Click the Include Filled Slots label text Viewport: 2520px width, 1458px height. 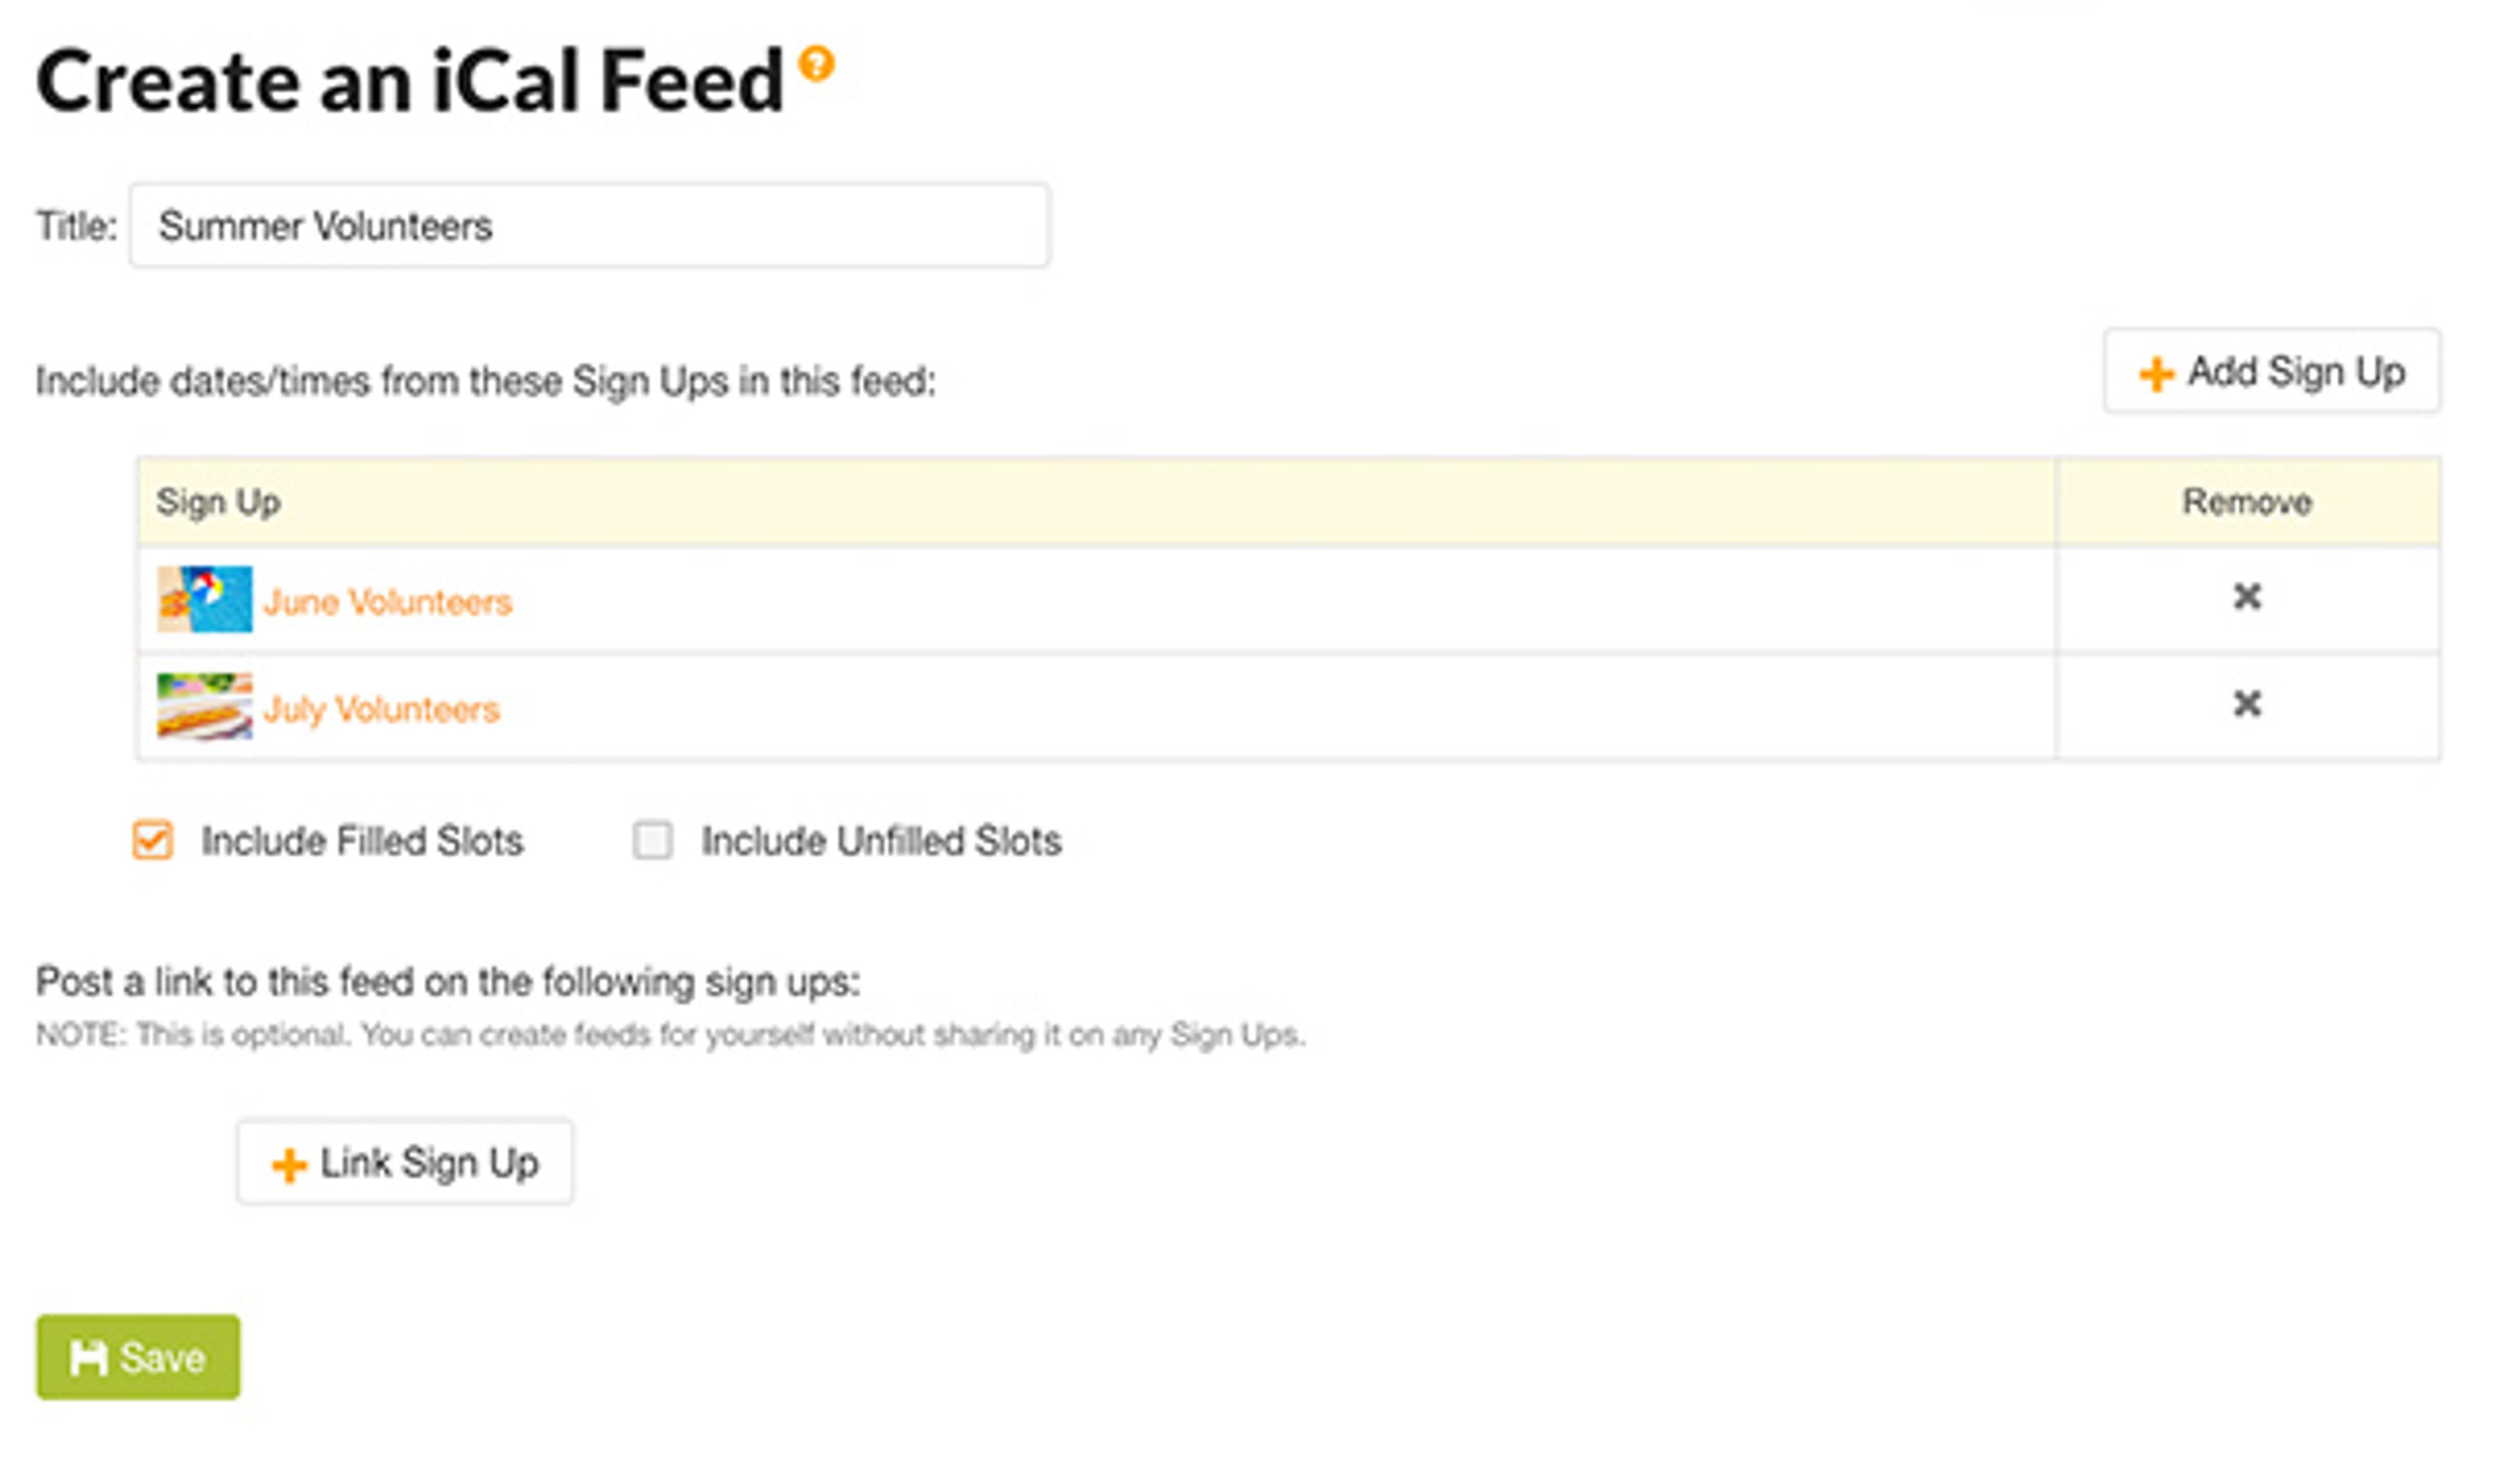(x=362, y=841)
